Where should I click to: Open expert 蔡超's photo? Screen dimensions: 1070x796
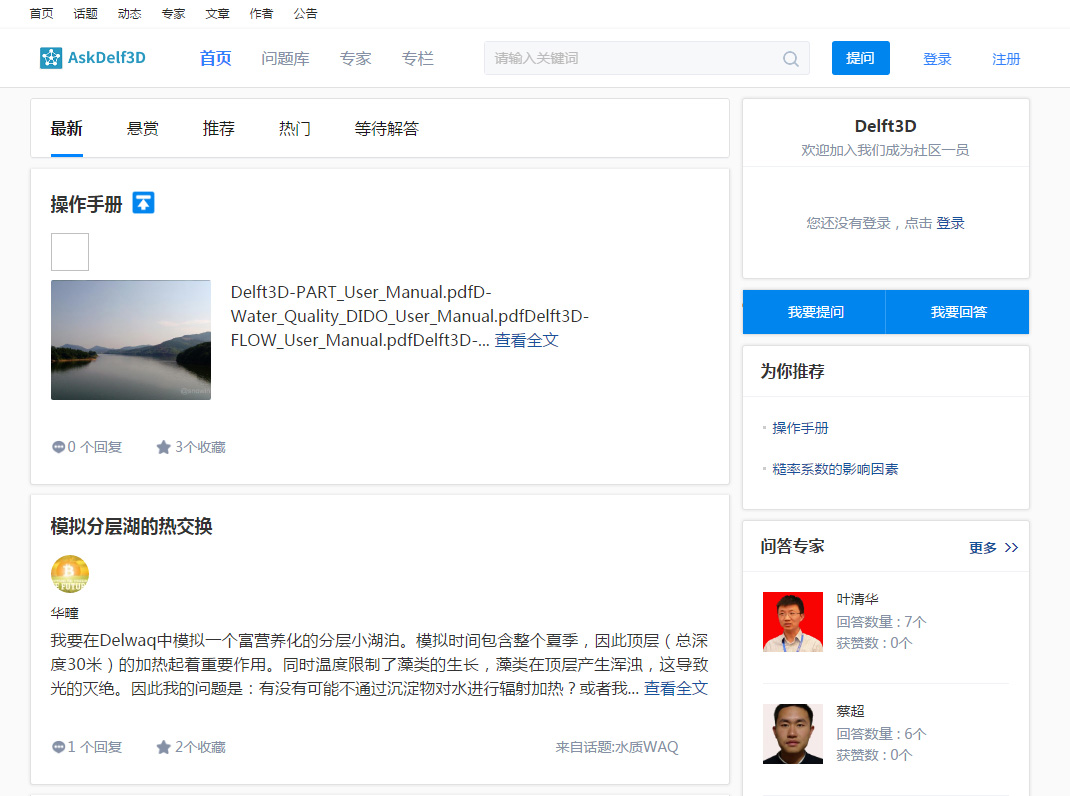[793, 734]
